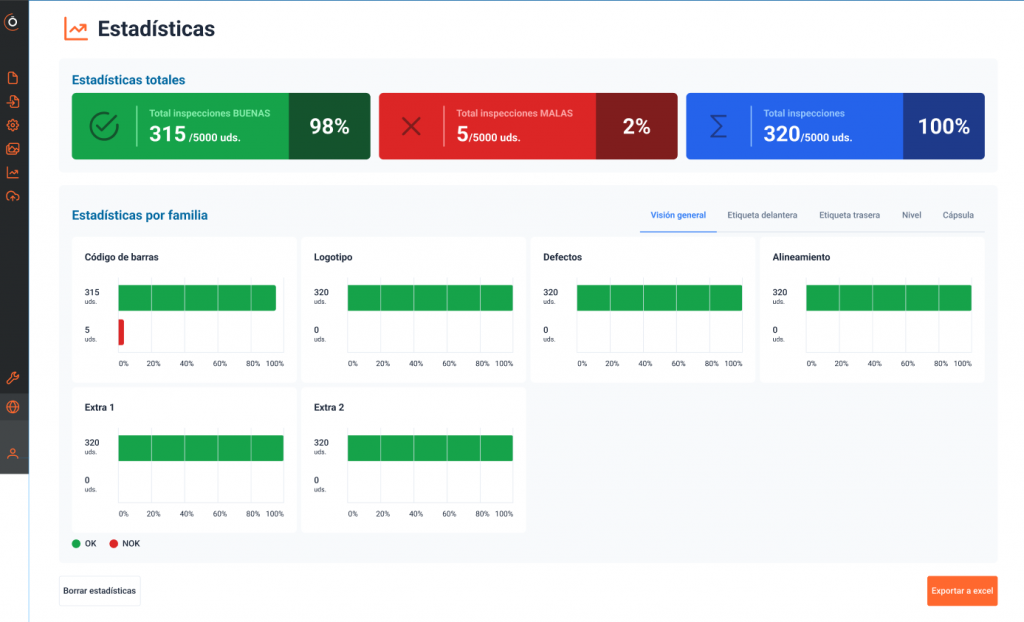The image size is (1024, 622).
Task: Click the cloud upload sidebar icon
Action: pos(13,196)
